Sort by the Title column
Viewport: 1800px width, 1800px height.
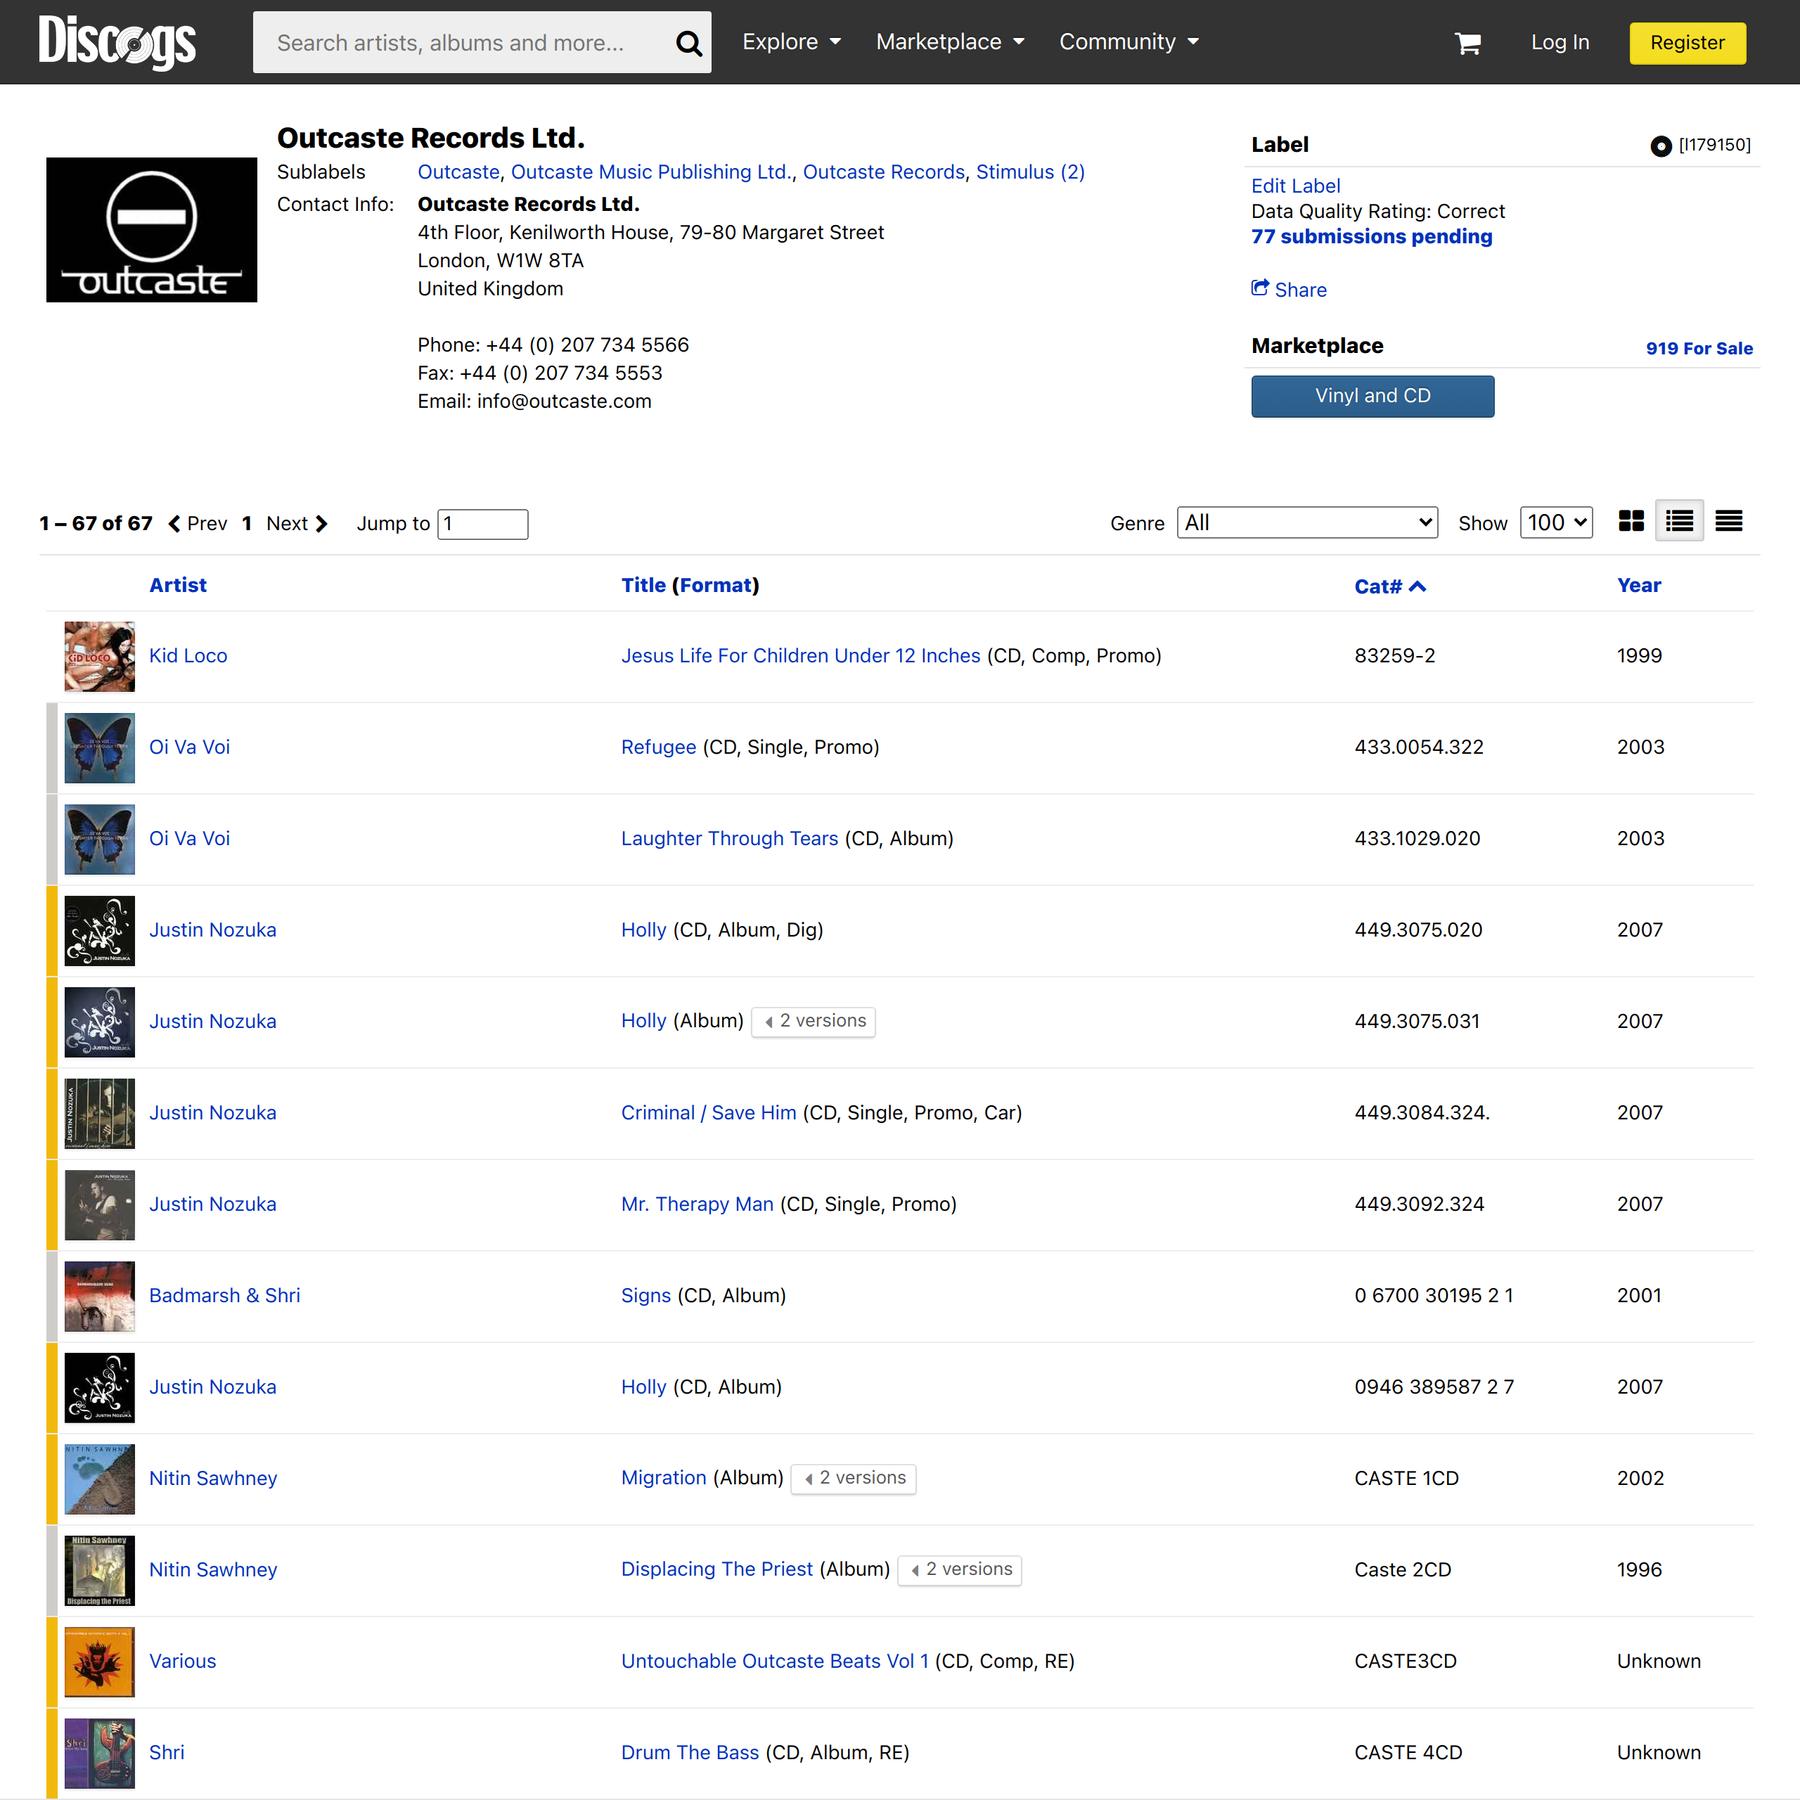(643, 585)
